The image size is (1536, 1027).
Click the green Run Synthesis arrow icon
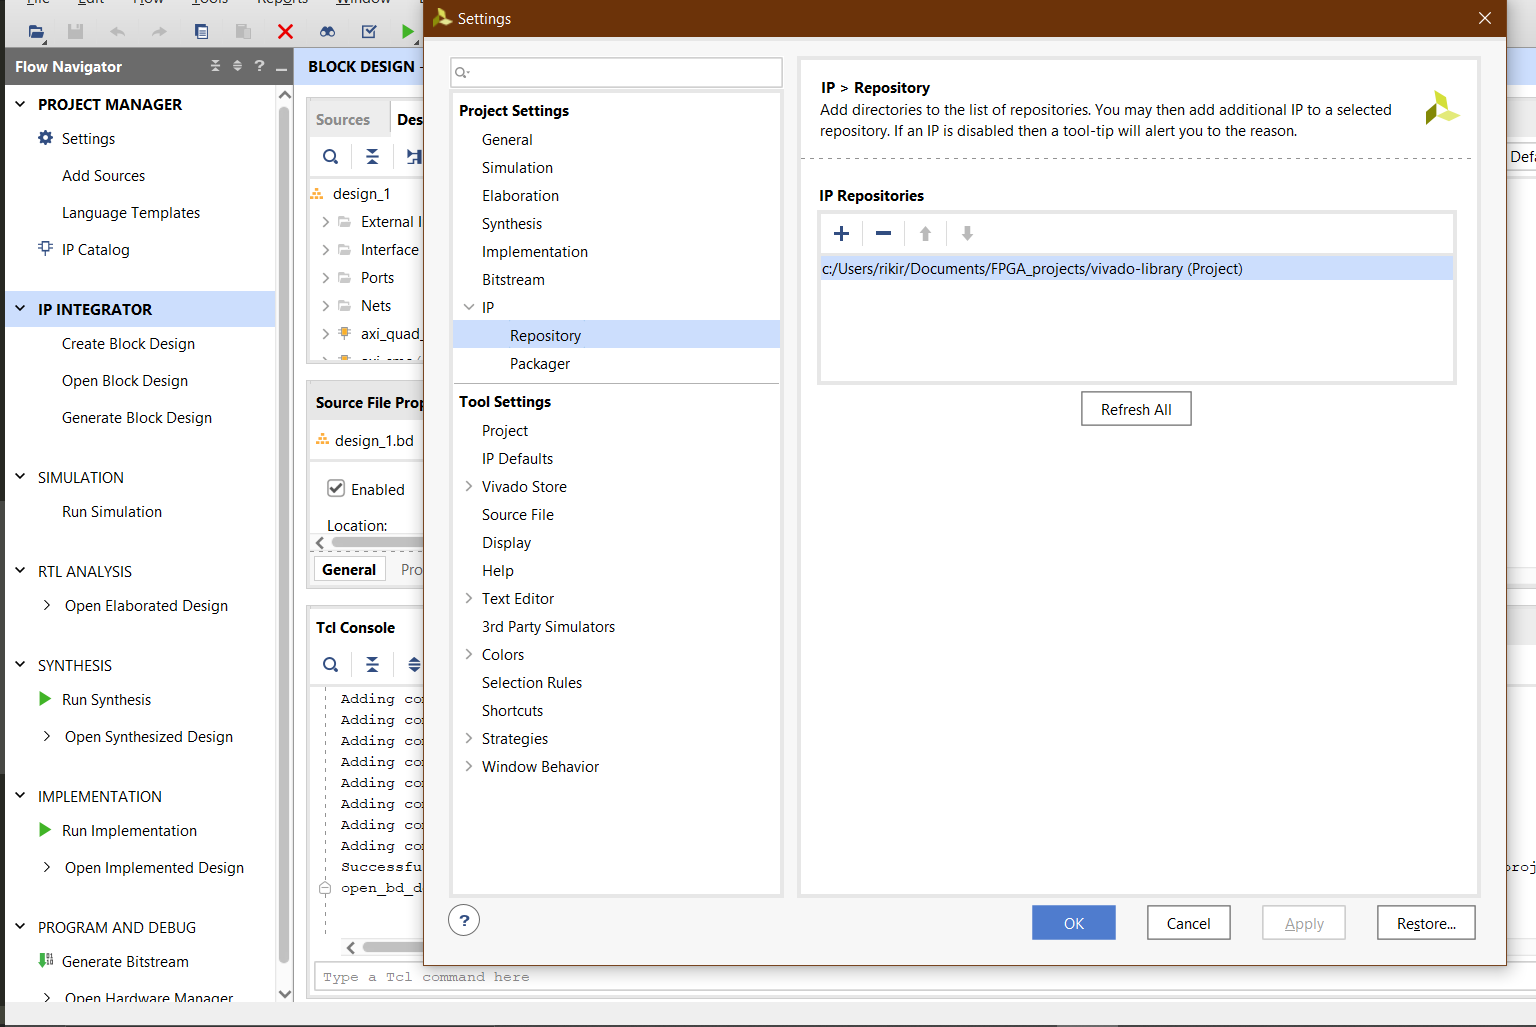point(45,699)
